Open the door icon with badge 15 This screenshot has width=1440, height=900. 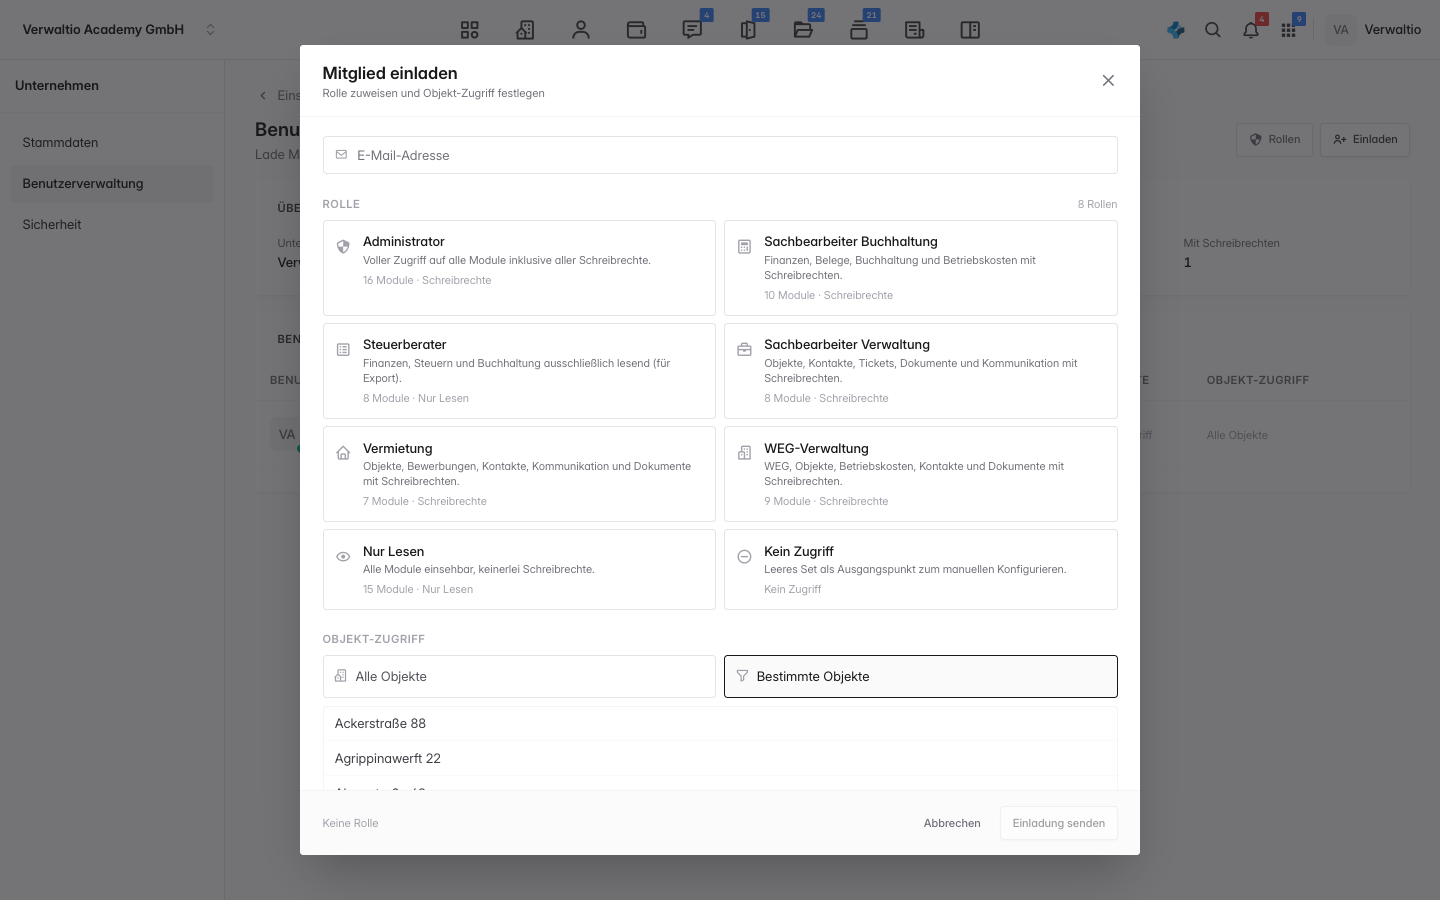[748, 30]
